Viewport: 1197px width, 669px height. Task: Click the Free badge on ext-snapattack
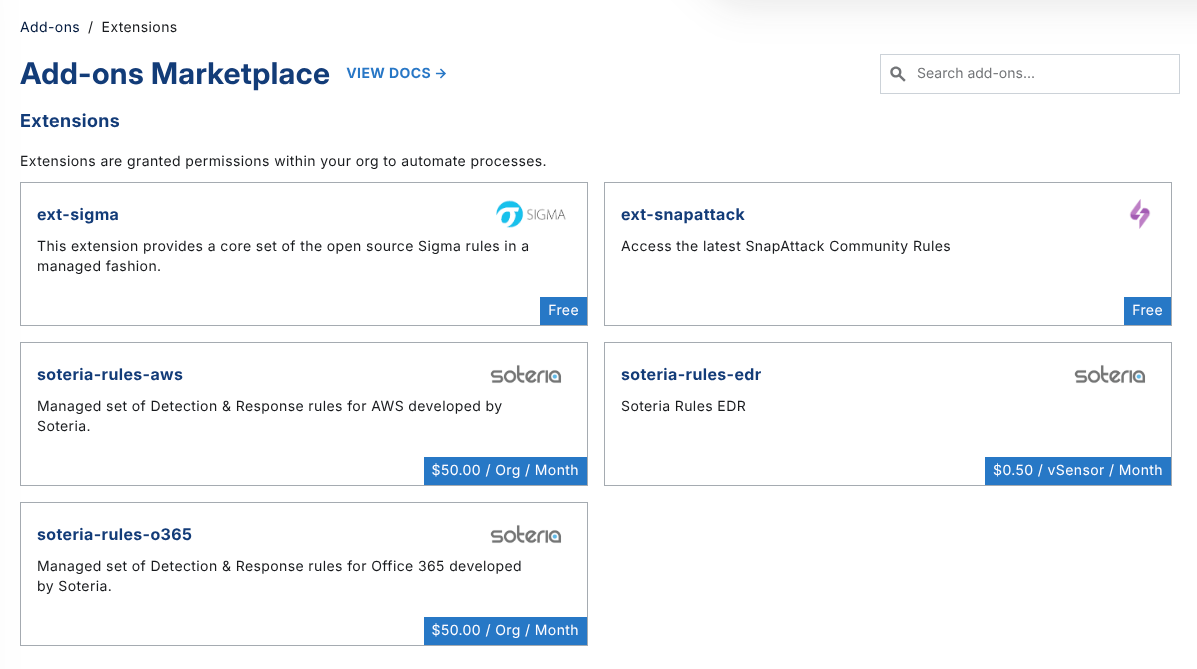(x=1147, y=311)
